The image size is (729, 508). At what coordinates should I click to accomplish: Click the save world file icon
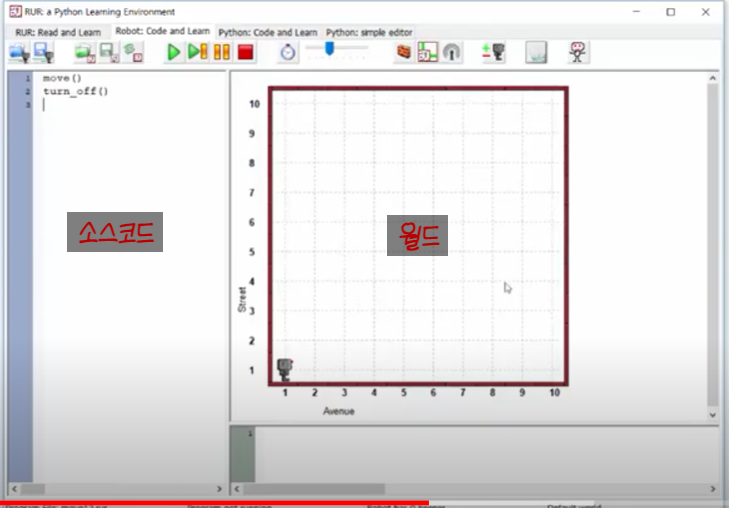[x=108, y=52]
